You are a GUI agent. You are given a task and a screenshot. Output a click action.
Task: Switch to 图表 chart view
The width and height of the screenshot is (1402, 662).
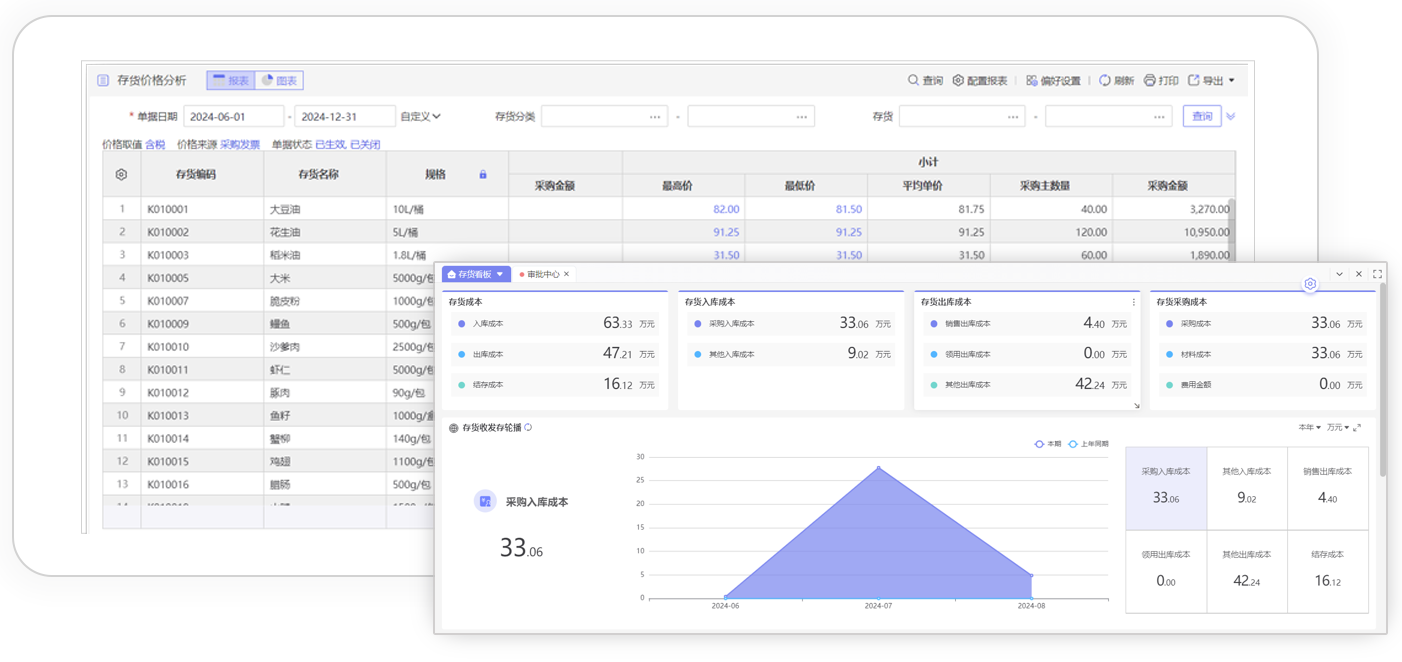tap(279, 80)
